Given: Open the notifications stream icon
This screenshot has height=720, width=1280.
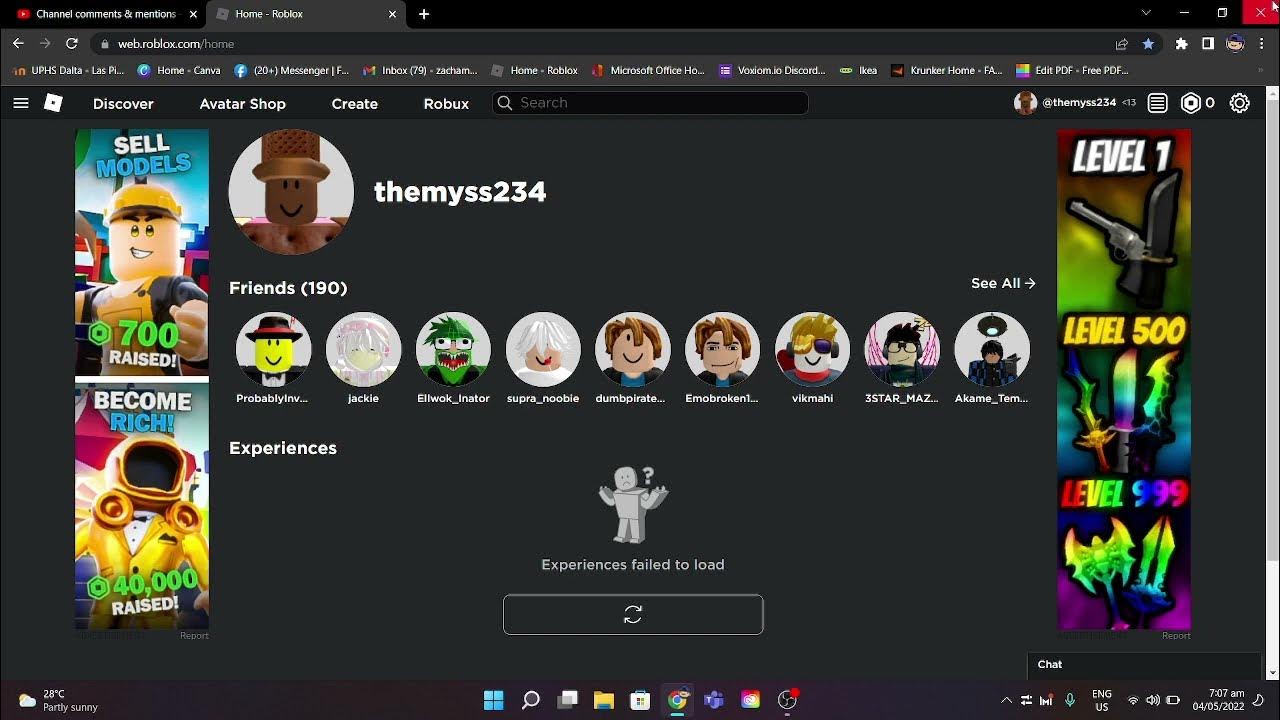Looking at the screenshot, I should pos(1157,103).
